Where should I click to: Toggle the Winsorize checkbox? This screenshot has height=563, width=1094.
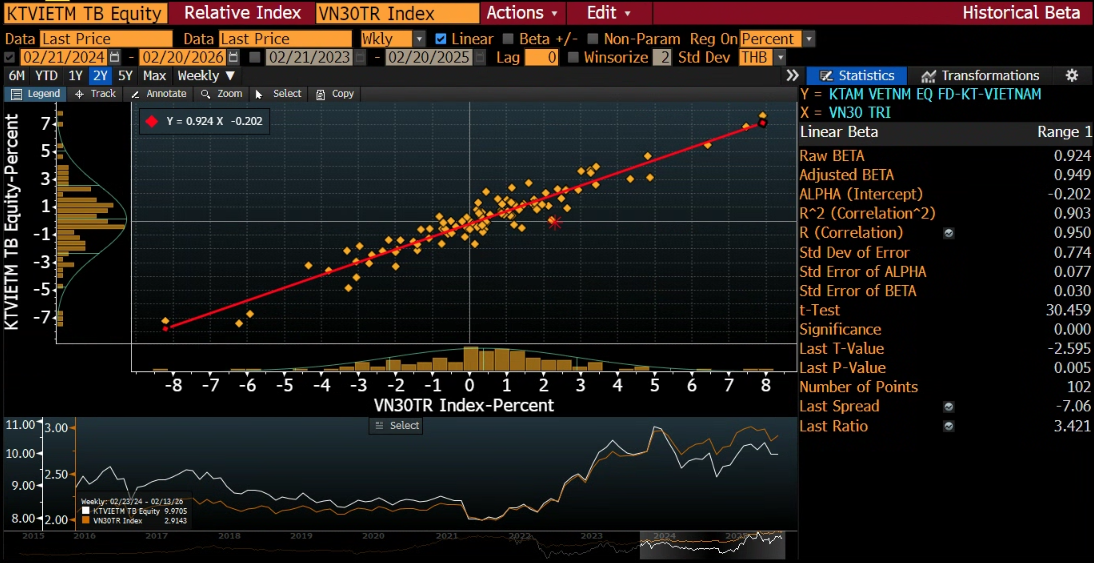coord(574,58)
